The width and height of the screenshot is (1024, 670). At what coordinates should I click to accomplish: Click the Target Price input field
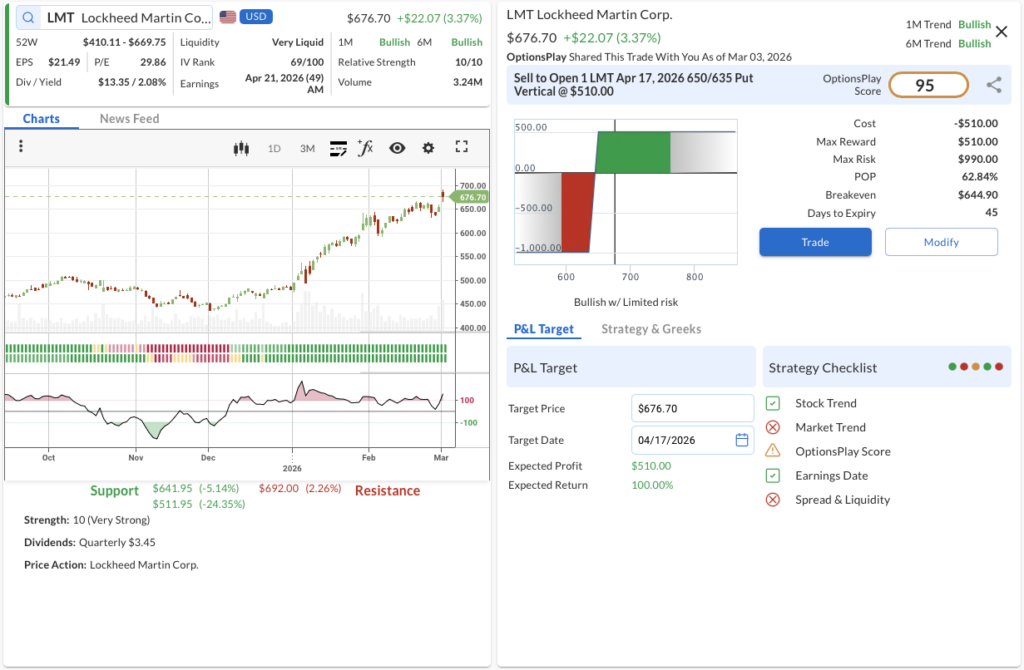pos(692,408)
